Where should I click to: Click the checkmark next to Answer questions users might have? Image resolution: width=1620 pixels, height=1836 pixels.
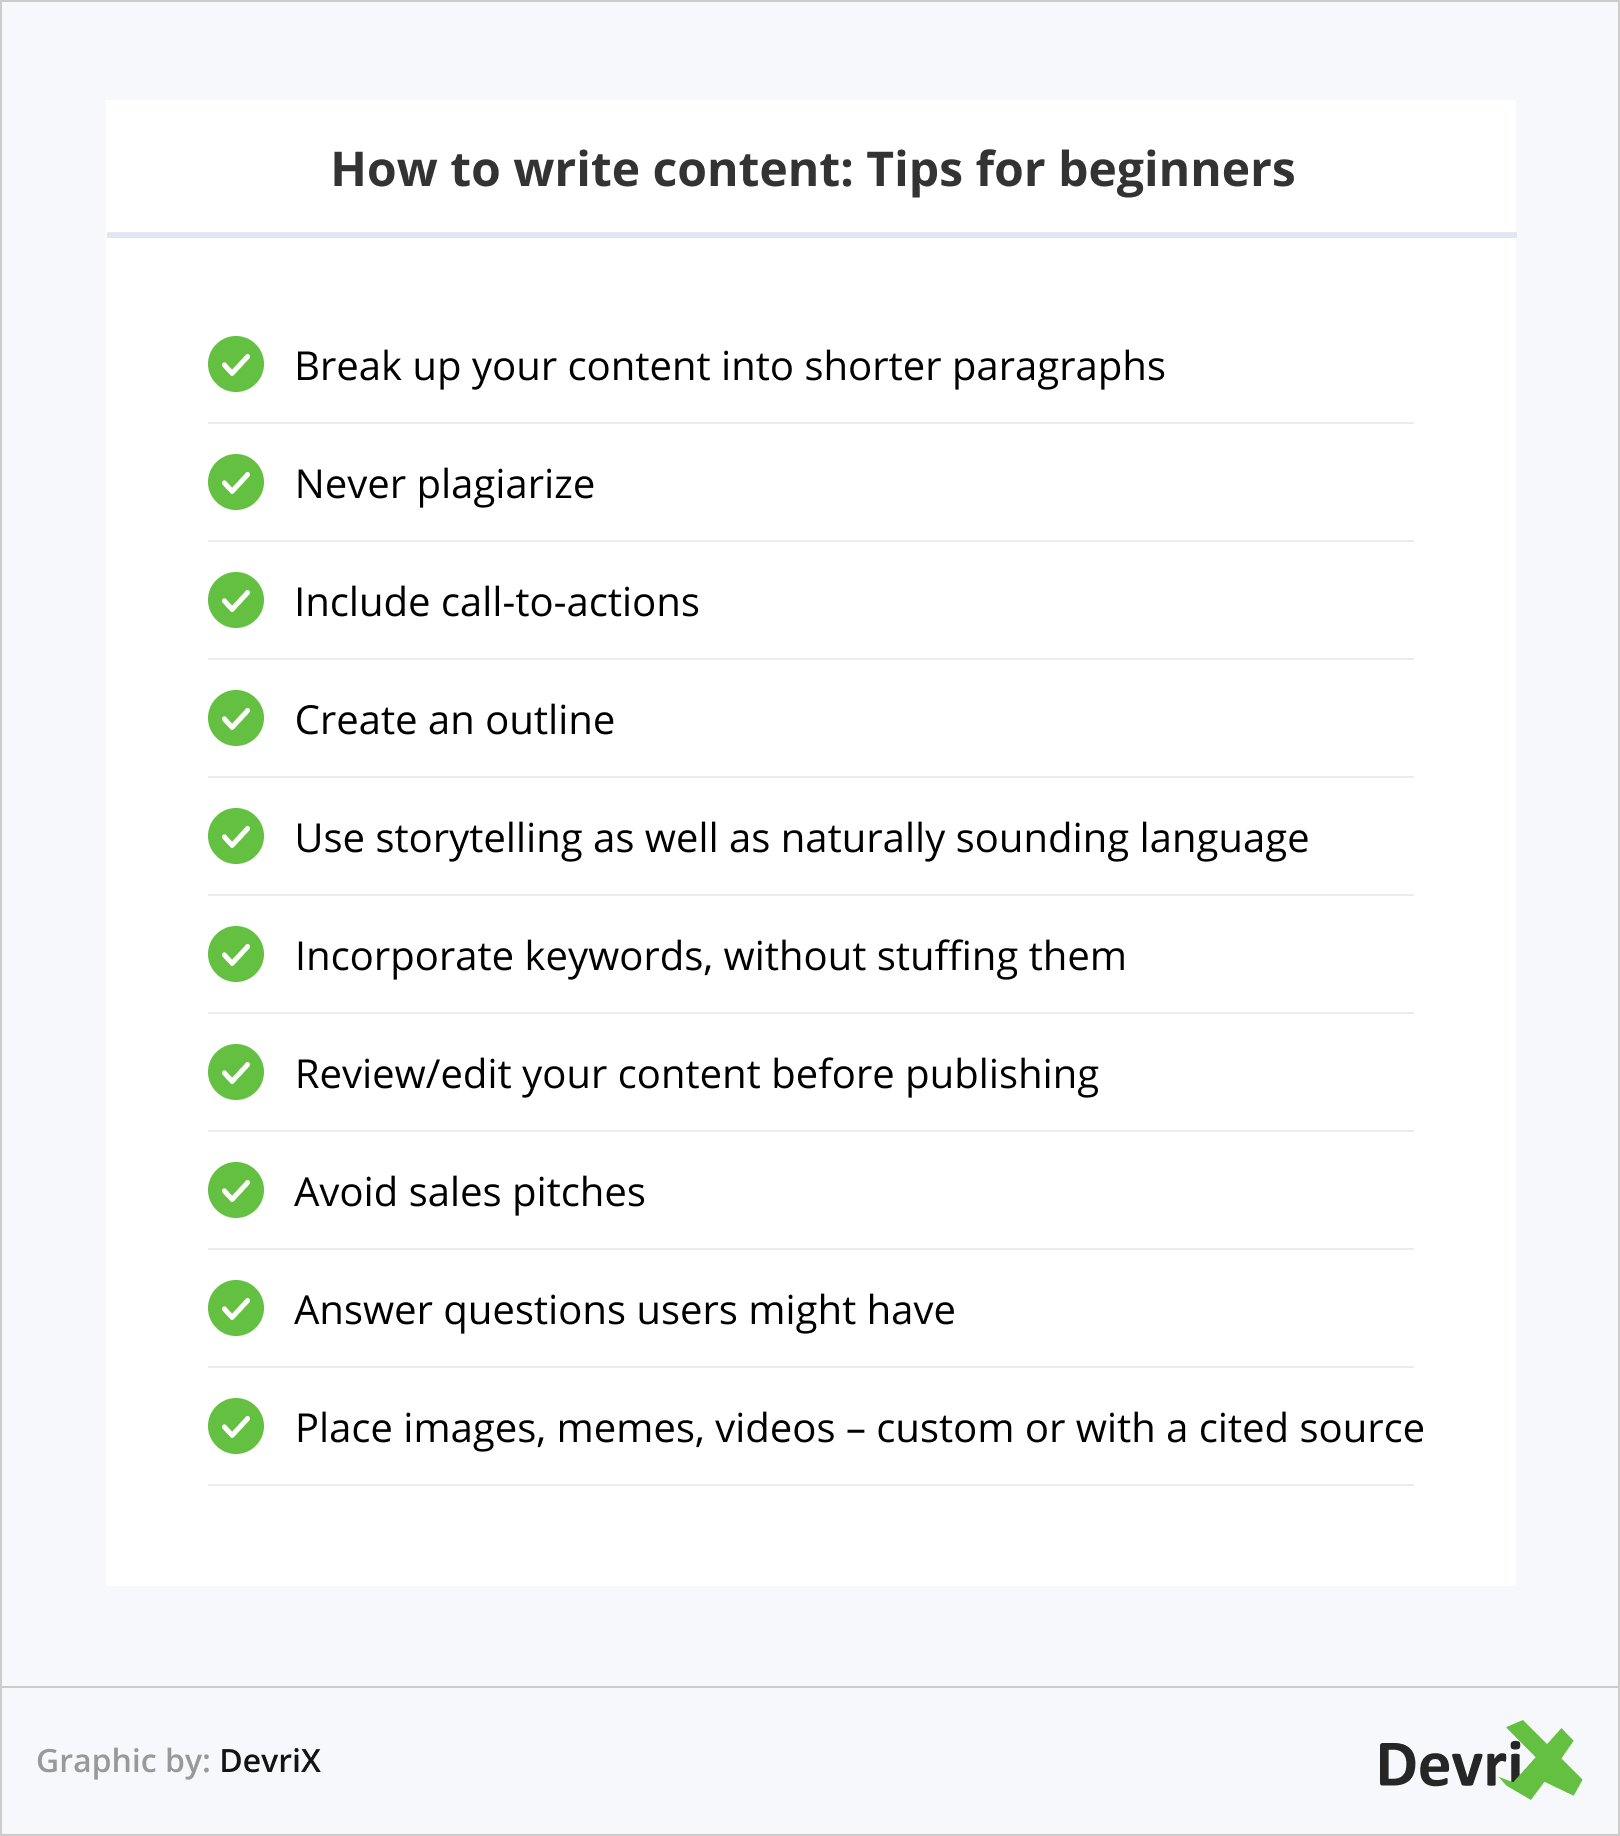tap(236, 1309)
